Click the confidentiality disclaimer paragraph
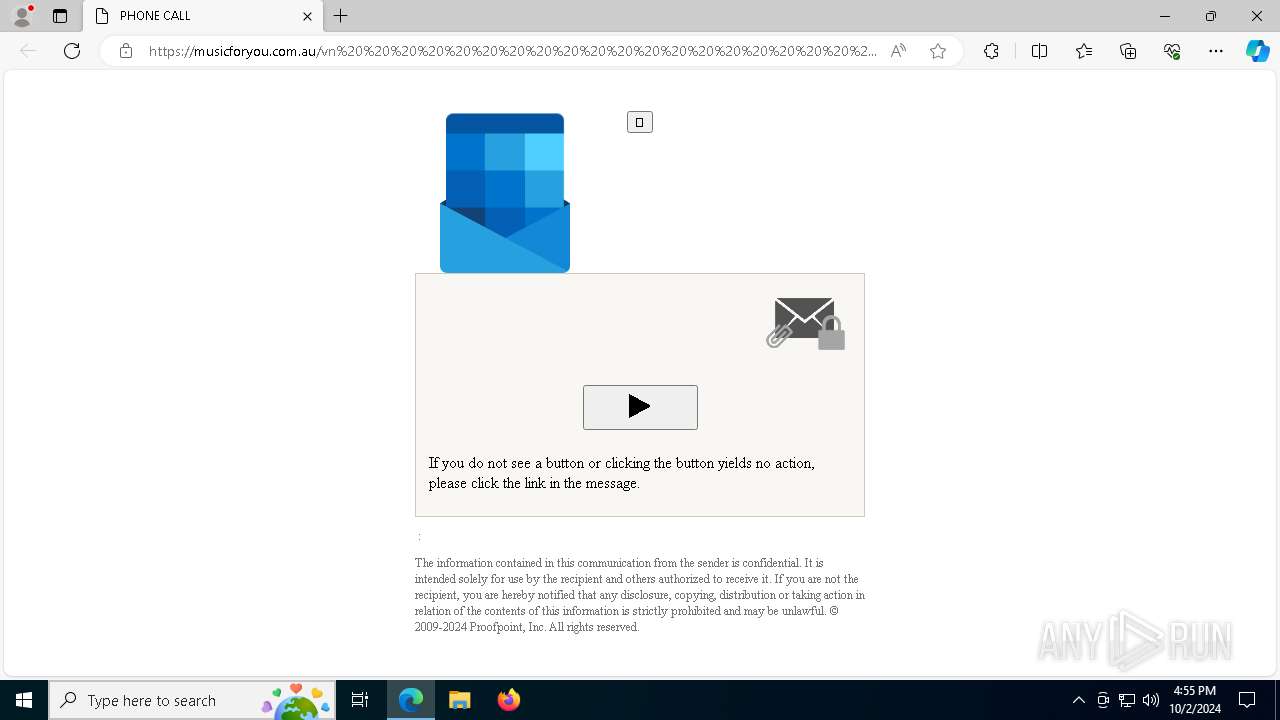Screen dimensions: 1280x720 [640, 595]
